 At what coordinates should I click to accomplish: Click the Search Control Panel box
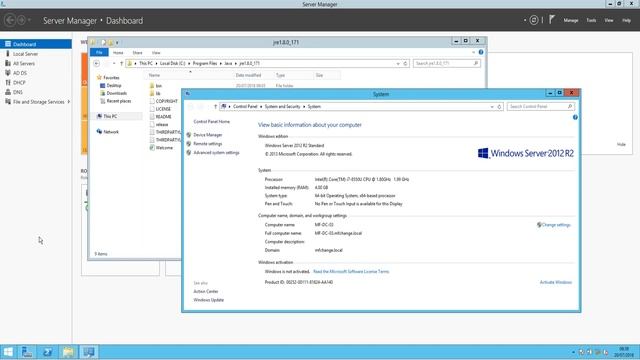541,107
